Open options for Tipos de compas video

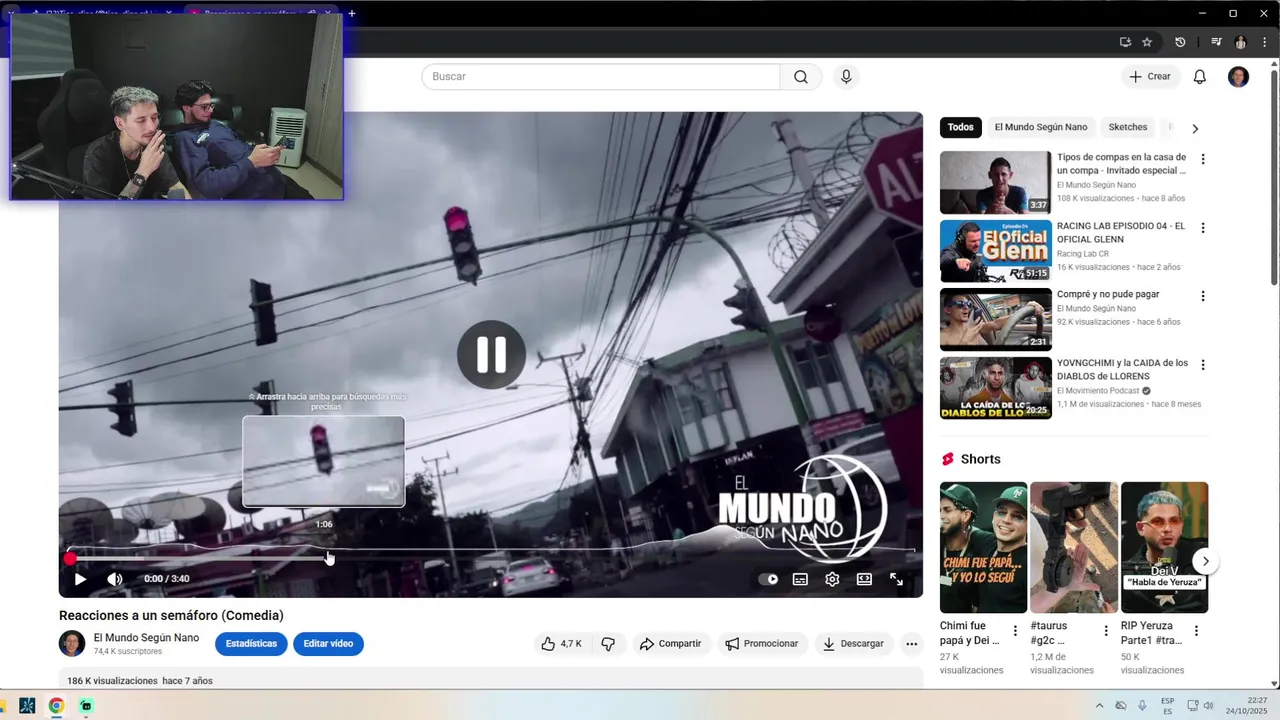pos(1203,159)
